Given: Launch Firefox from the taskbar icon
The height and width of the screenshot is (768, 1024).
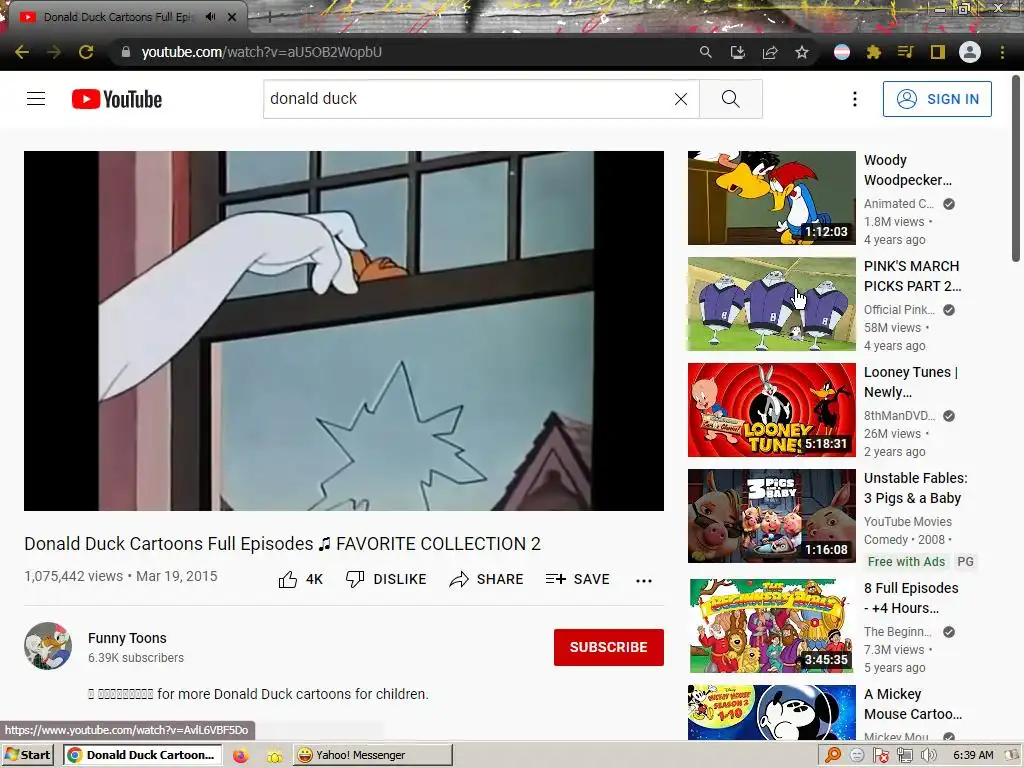Looking at the screenshot, I should click(x=240, y=756).
